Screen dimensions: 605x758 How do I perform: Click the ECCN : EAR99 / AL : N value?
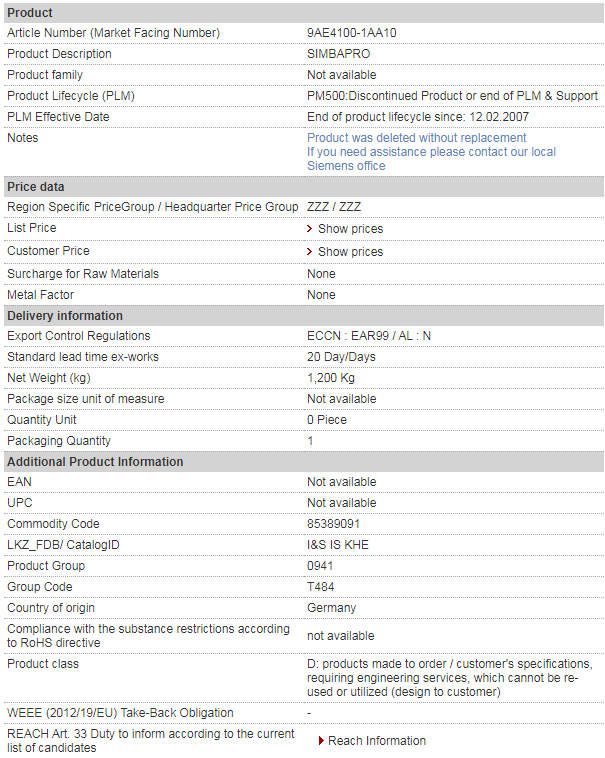click(369, 336)
